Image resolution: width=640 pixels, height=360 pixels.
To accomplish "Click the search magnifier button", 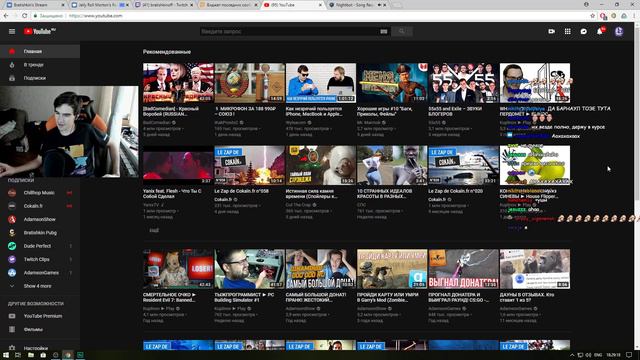I will pyautogui.click(x=402, y=31).
